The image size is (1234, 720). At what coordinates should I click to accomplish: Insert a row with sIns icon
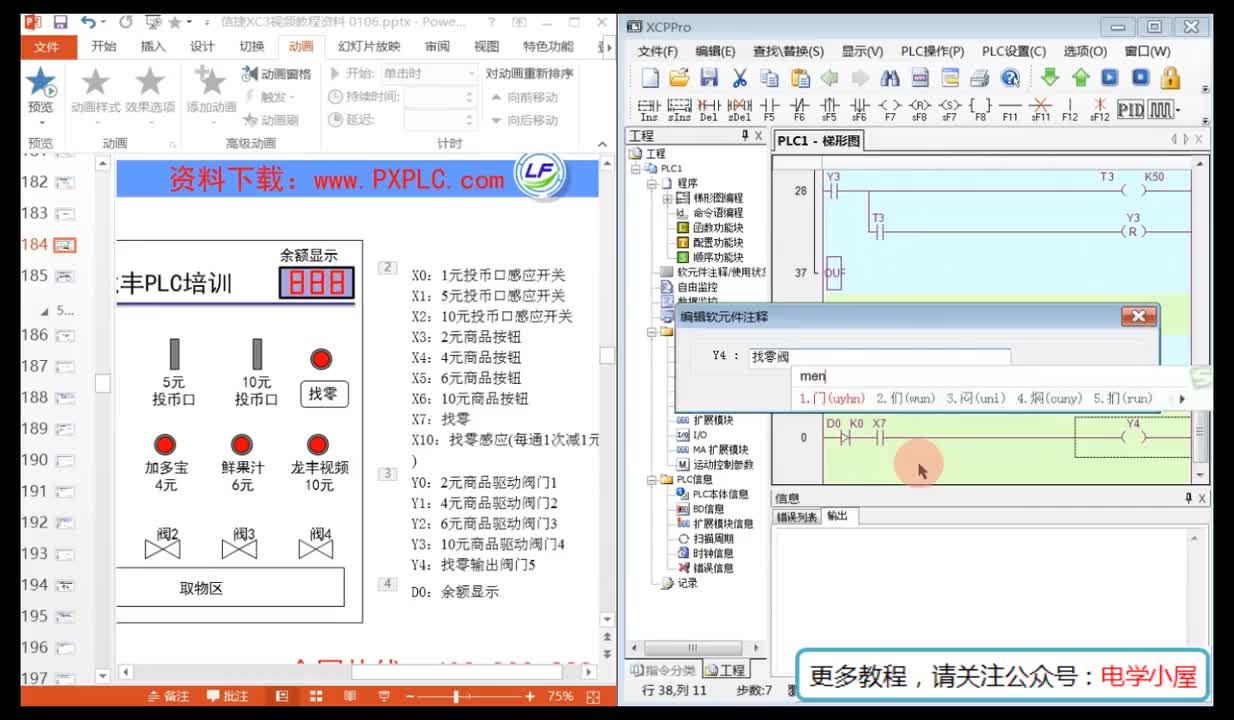679,109
